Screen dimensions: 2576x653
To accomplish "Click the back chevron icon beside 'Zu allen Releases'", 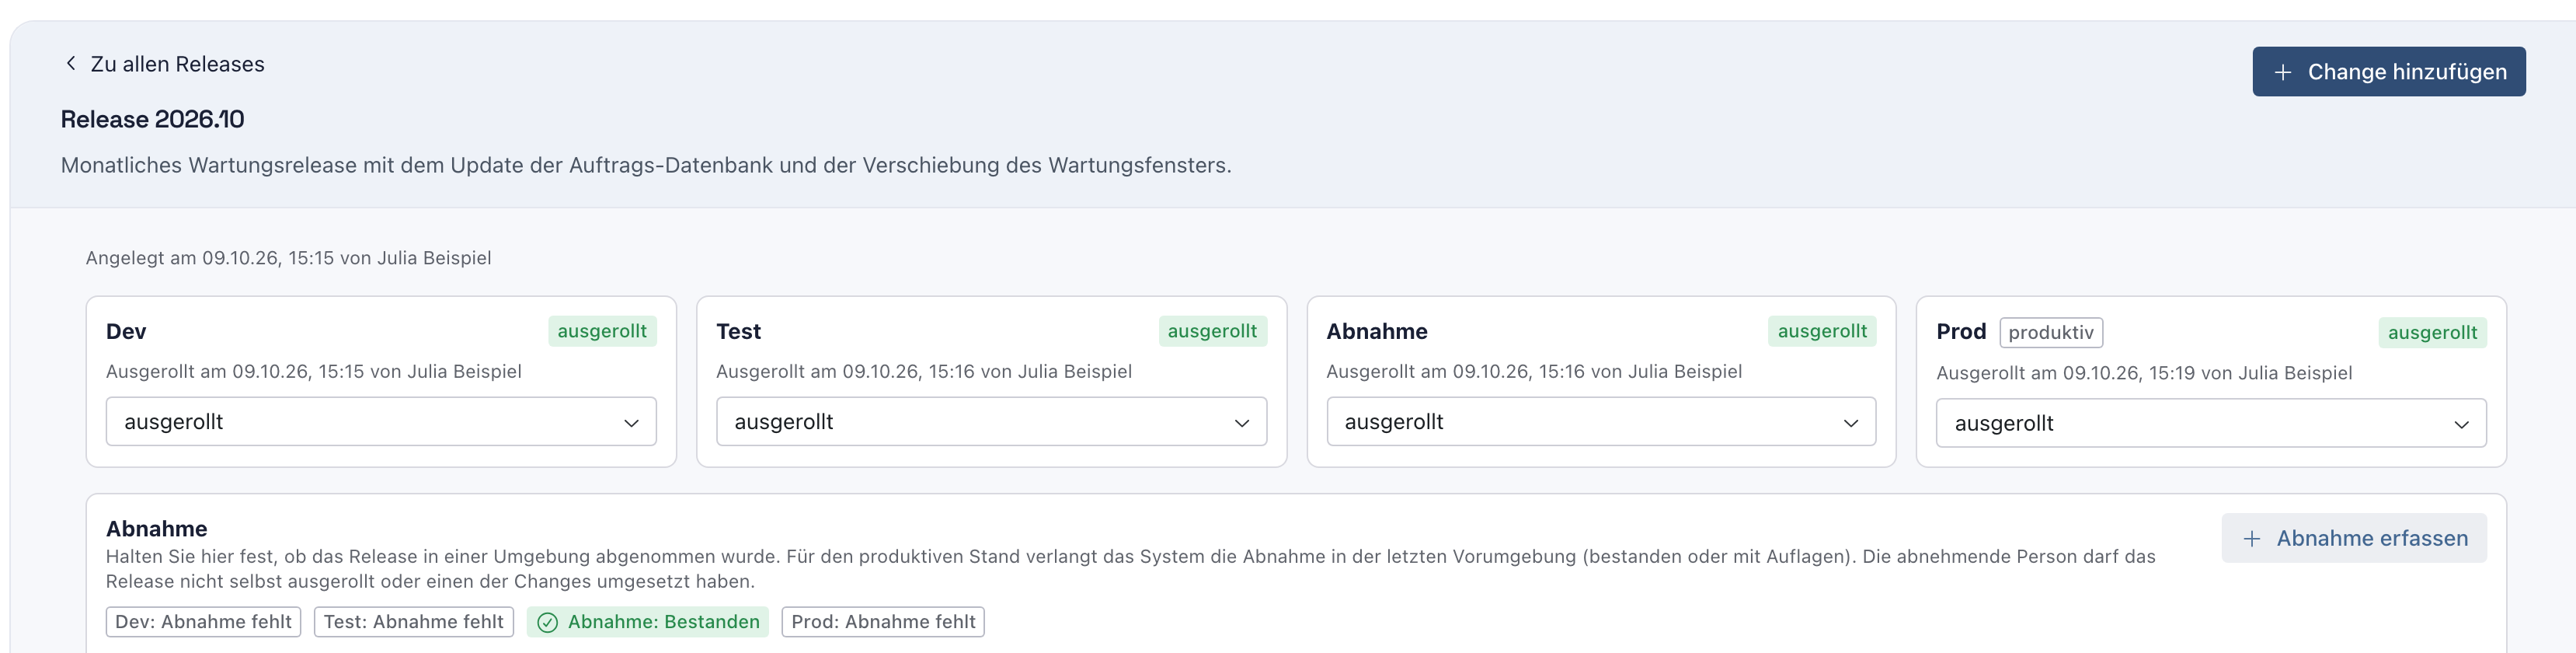I will 70,64.
